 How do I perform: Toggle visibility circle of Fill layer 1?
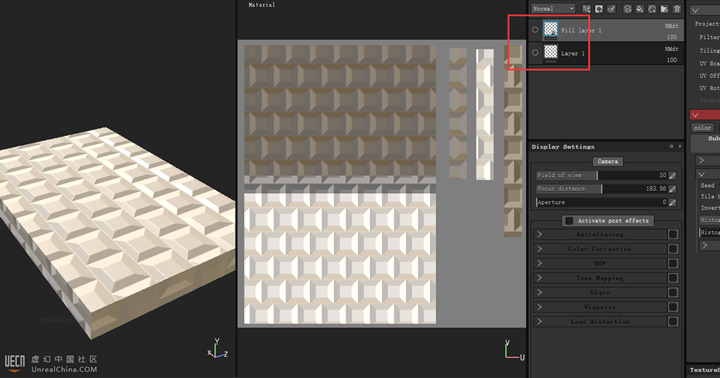pyautogui.click(x=535, y=30)
